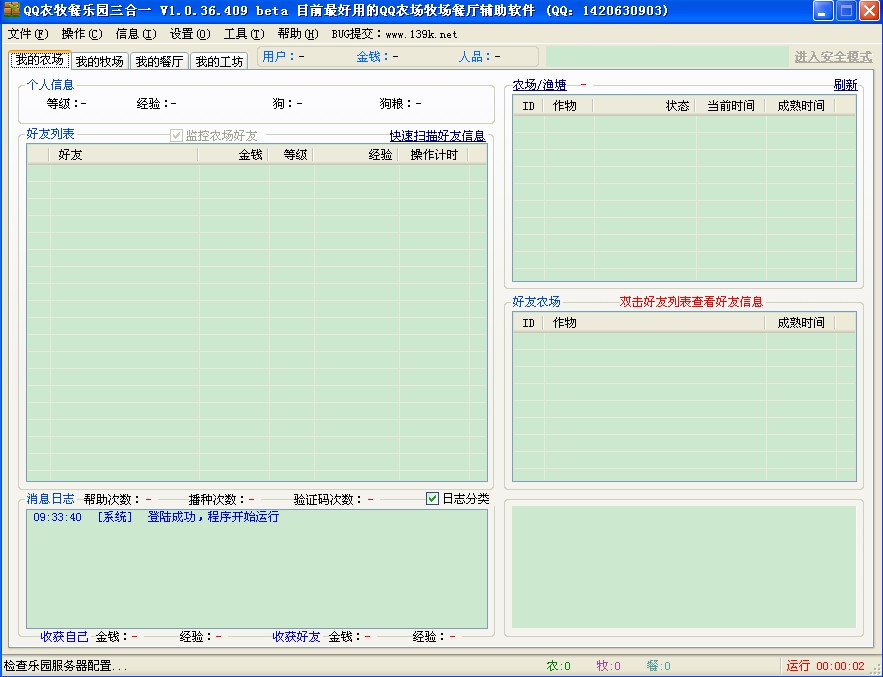This screenshot has width=883, height=677.
Task: Open the 设置(O) menu
Action: 190,34
